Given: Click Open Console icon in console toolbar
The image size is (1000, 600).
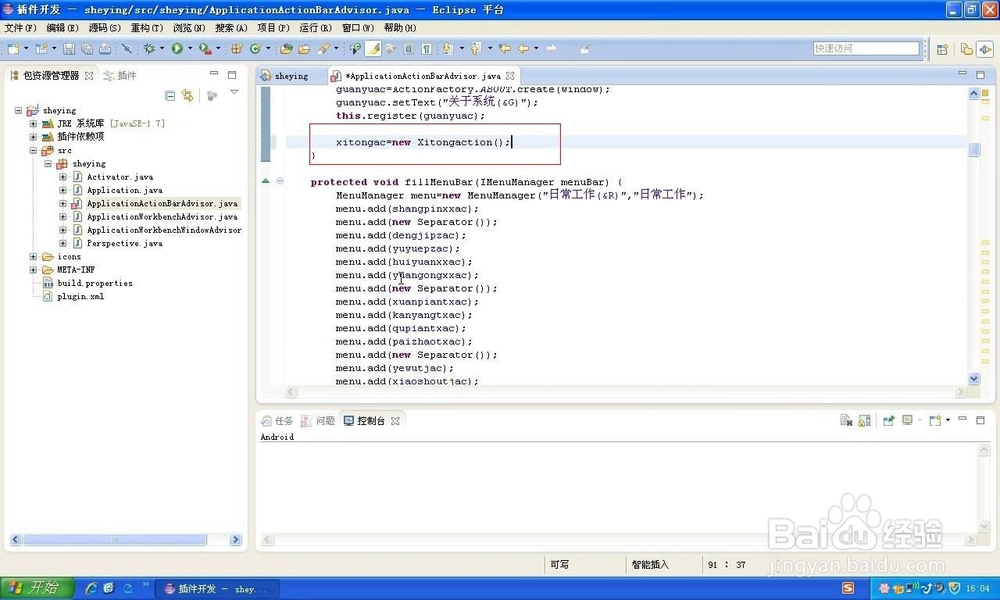Looking at the screenshot, I should click(x=934, y=420).
